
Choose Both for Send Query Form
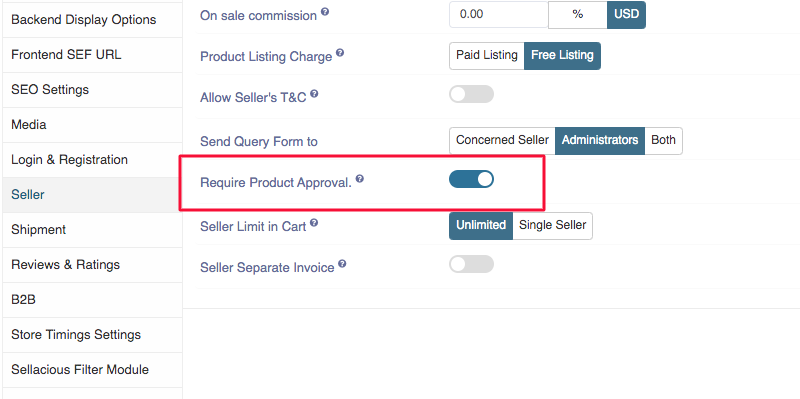(x=663, y=141)
